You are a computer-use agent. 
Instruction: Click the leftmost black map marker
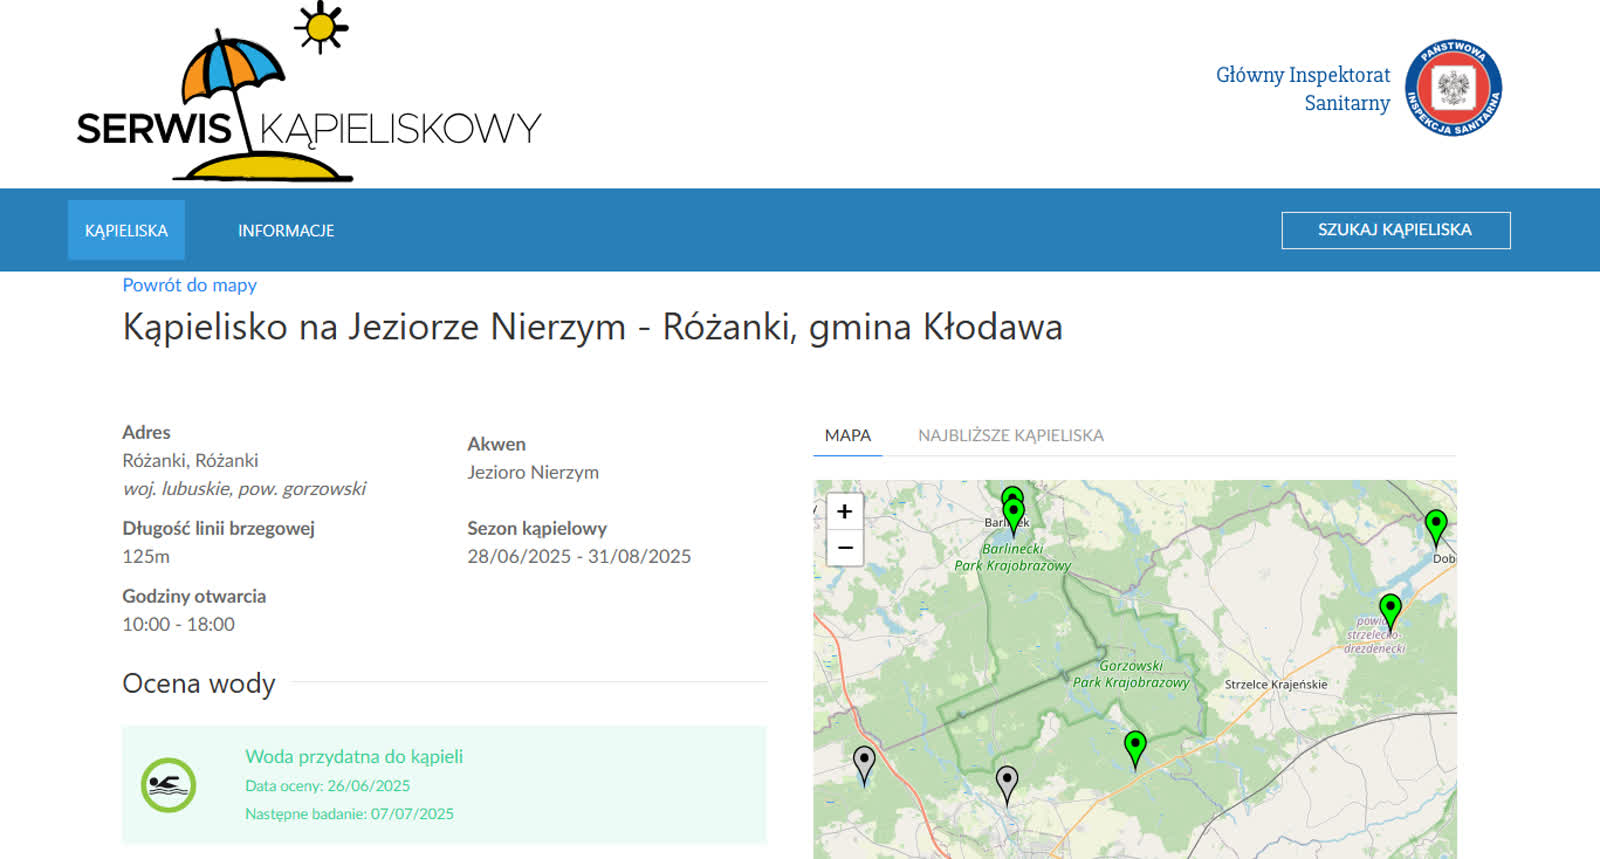pos(864,763)
